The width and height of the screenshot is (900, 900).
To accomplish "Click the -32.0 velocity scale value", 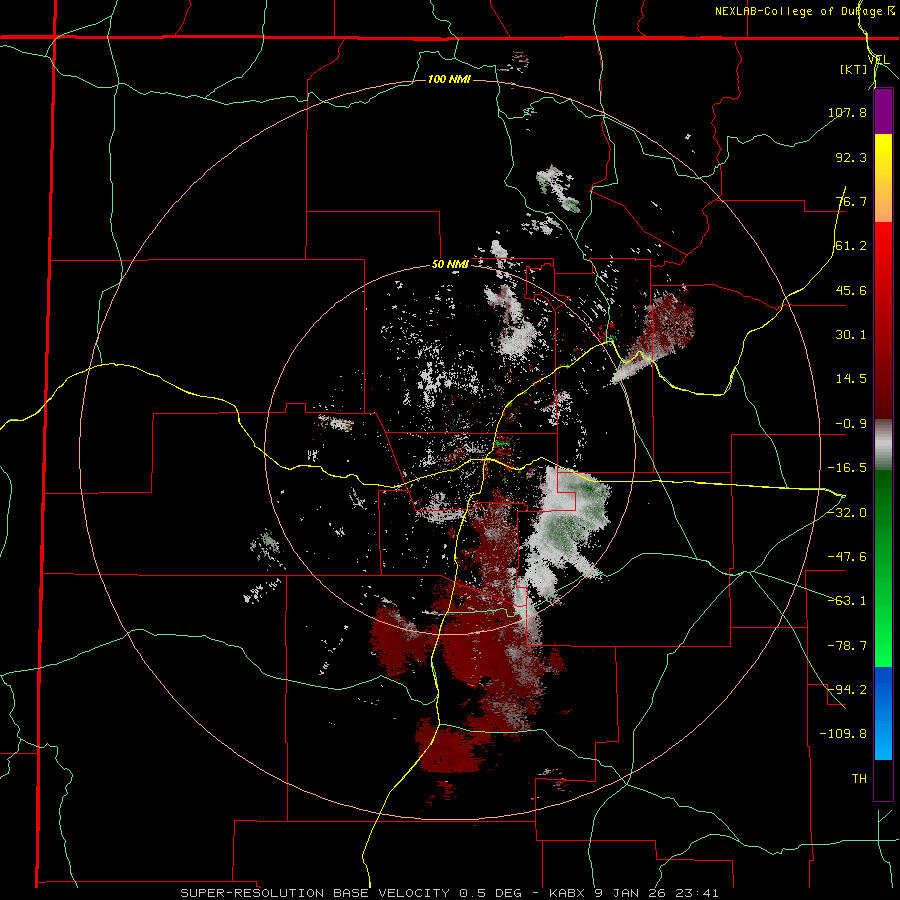I will [x=847, y=513].
